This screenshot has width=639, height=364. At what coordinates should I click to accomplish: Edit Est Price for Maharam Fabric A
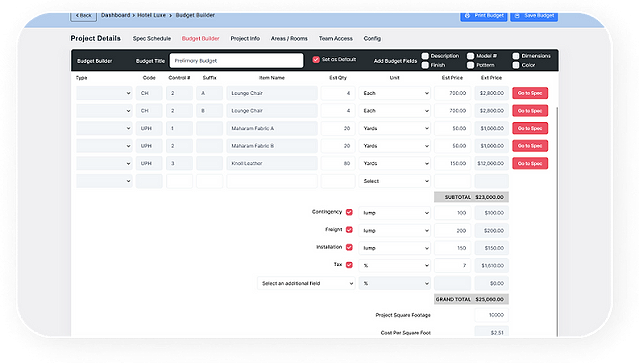[x=452, y=128]
